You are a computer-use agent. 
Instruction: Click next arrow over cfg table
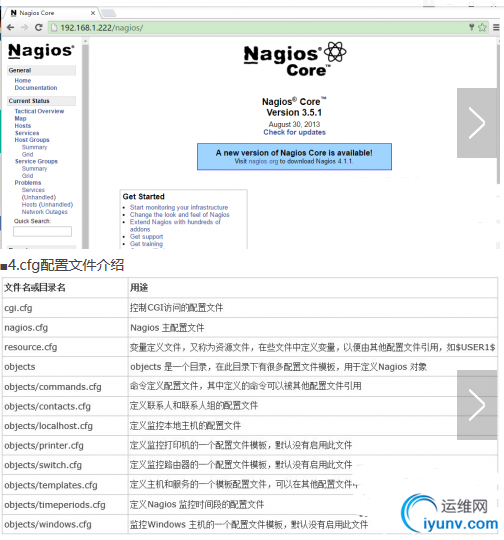pyautogui.click(x=477, y=405)
